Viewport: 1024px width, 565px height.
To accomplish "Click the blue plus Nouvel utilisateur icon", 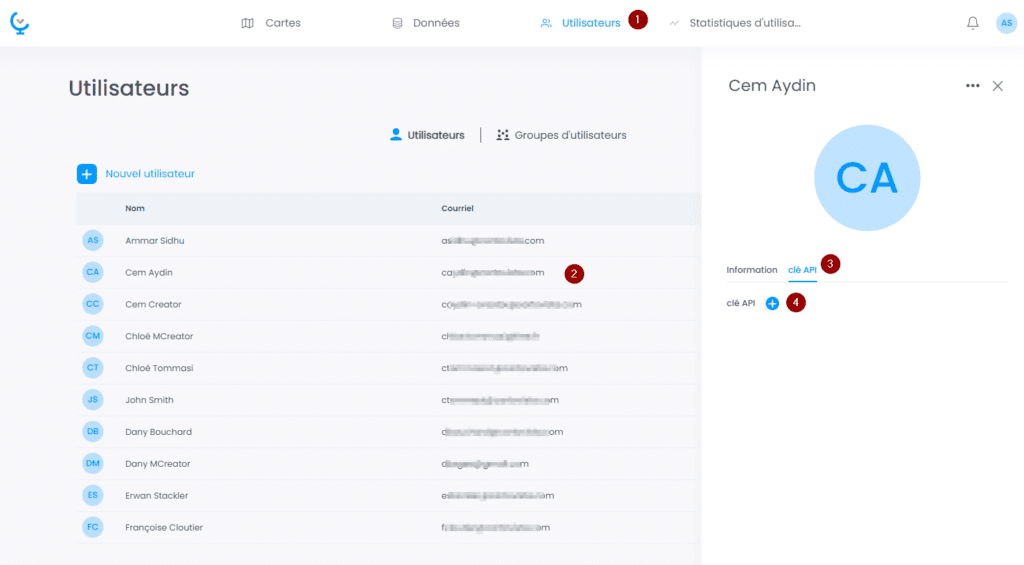I will pos(87,174).
